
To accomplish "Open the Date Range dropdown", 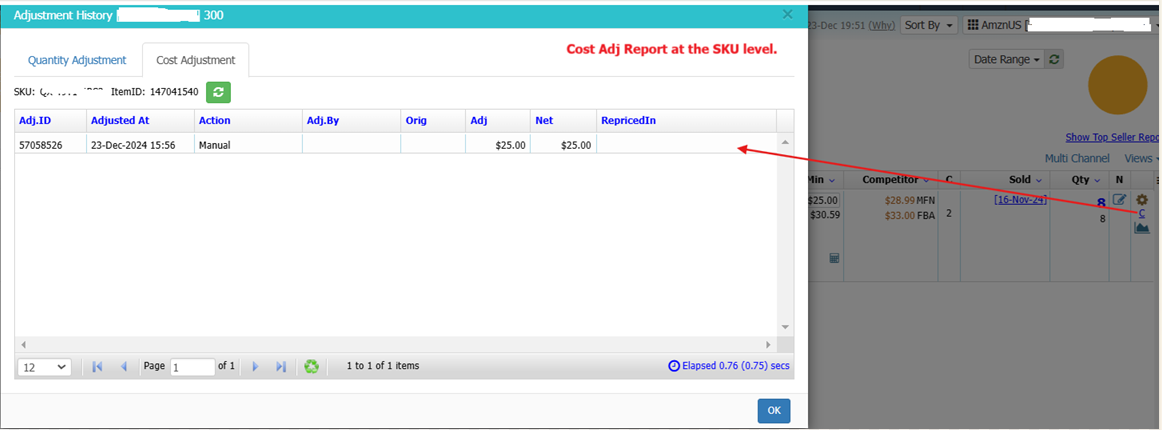I will [x=1005, y=59].
